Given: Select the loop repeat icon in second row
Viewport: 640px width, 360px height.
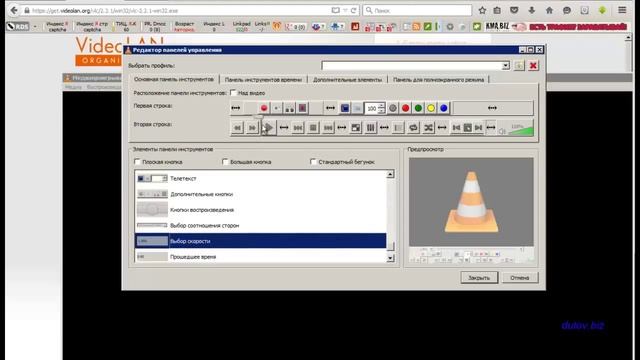Looking at the screenshot, I should (413, 128).
